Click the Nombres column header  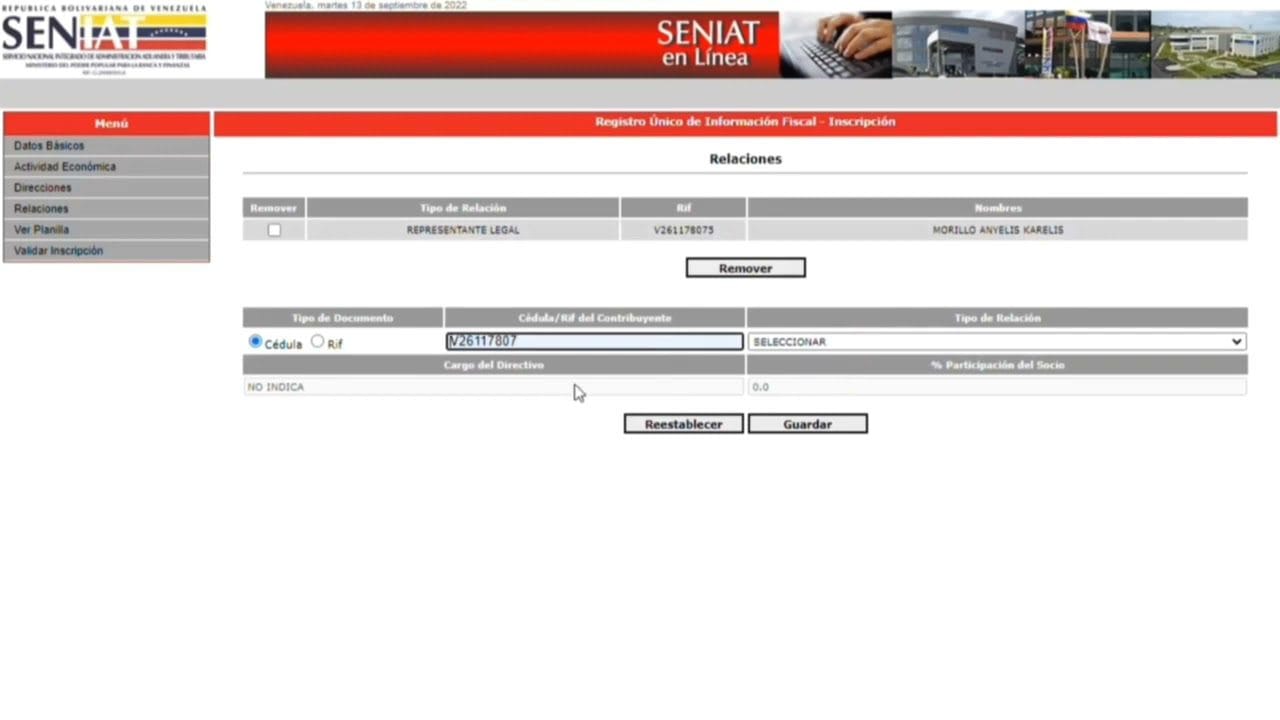(998, 208)
